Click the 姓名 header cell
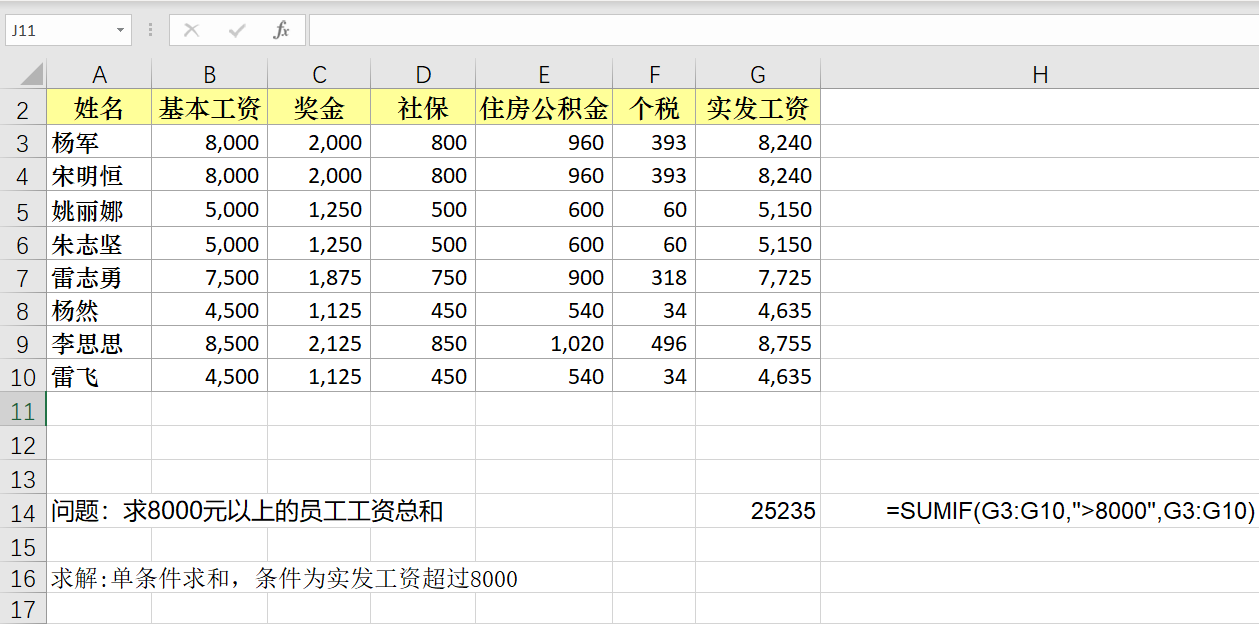The height and width of the screenshot is (624, 1259). click(99, 108)
